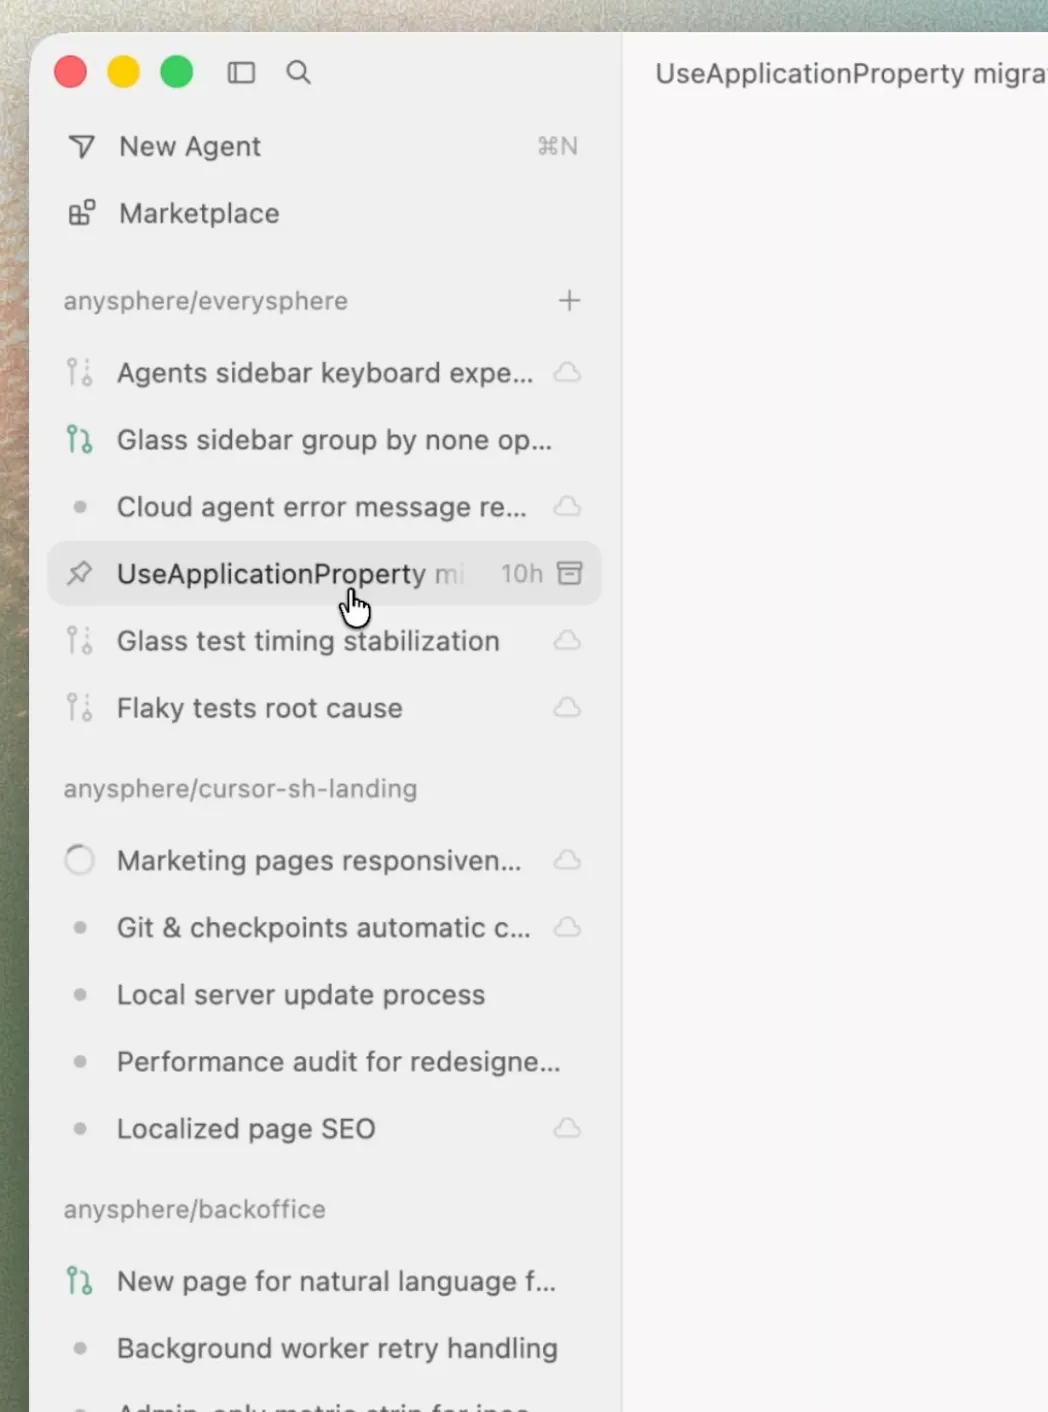Screen dimensions: 1048x1412
Task: Click the status dot beside Background worker retry handling
Action: click(x=79, y=1347)
